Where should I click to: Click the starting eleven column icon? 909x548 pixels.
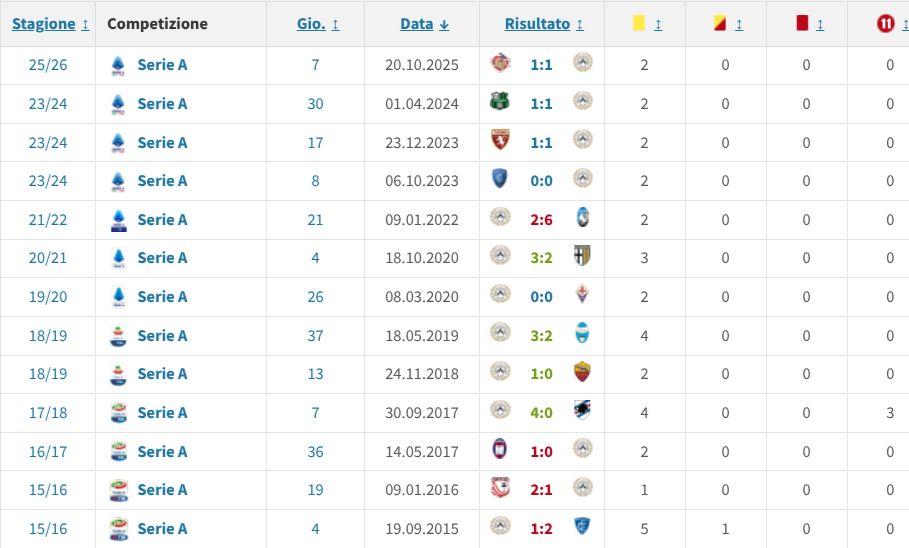pos(884,24)
